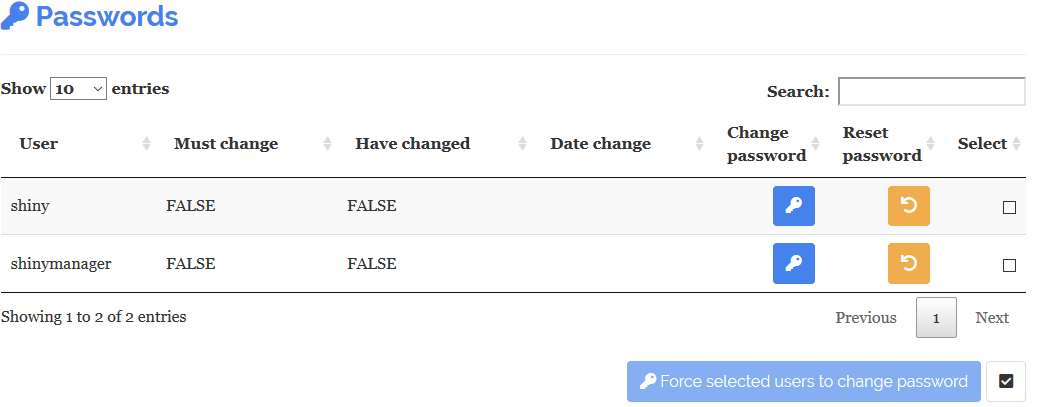Sort by Reset password column header
Screen dimensions: 1044x407
882,144
